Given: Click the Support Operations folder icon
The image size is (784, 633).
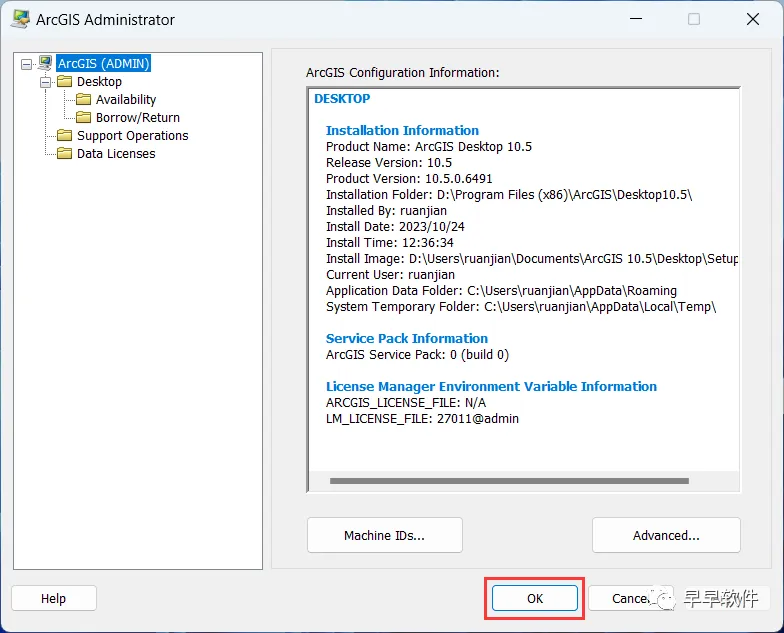Looking at the screenshot, I should [64, 136].
